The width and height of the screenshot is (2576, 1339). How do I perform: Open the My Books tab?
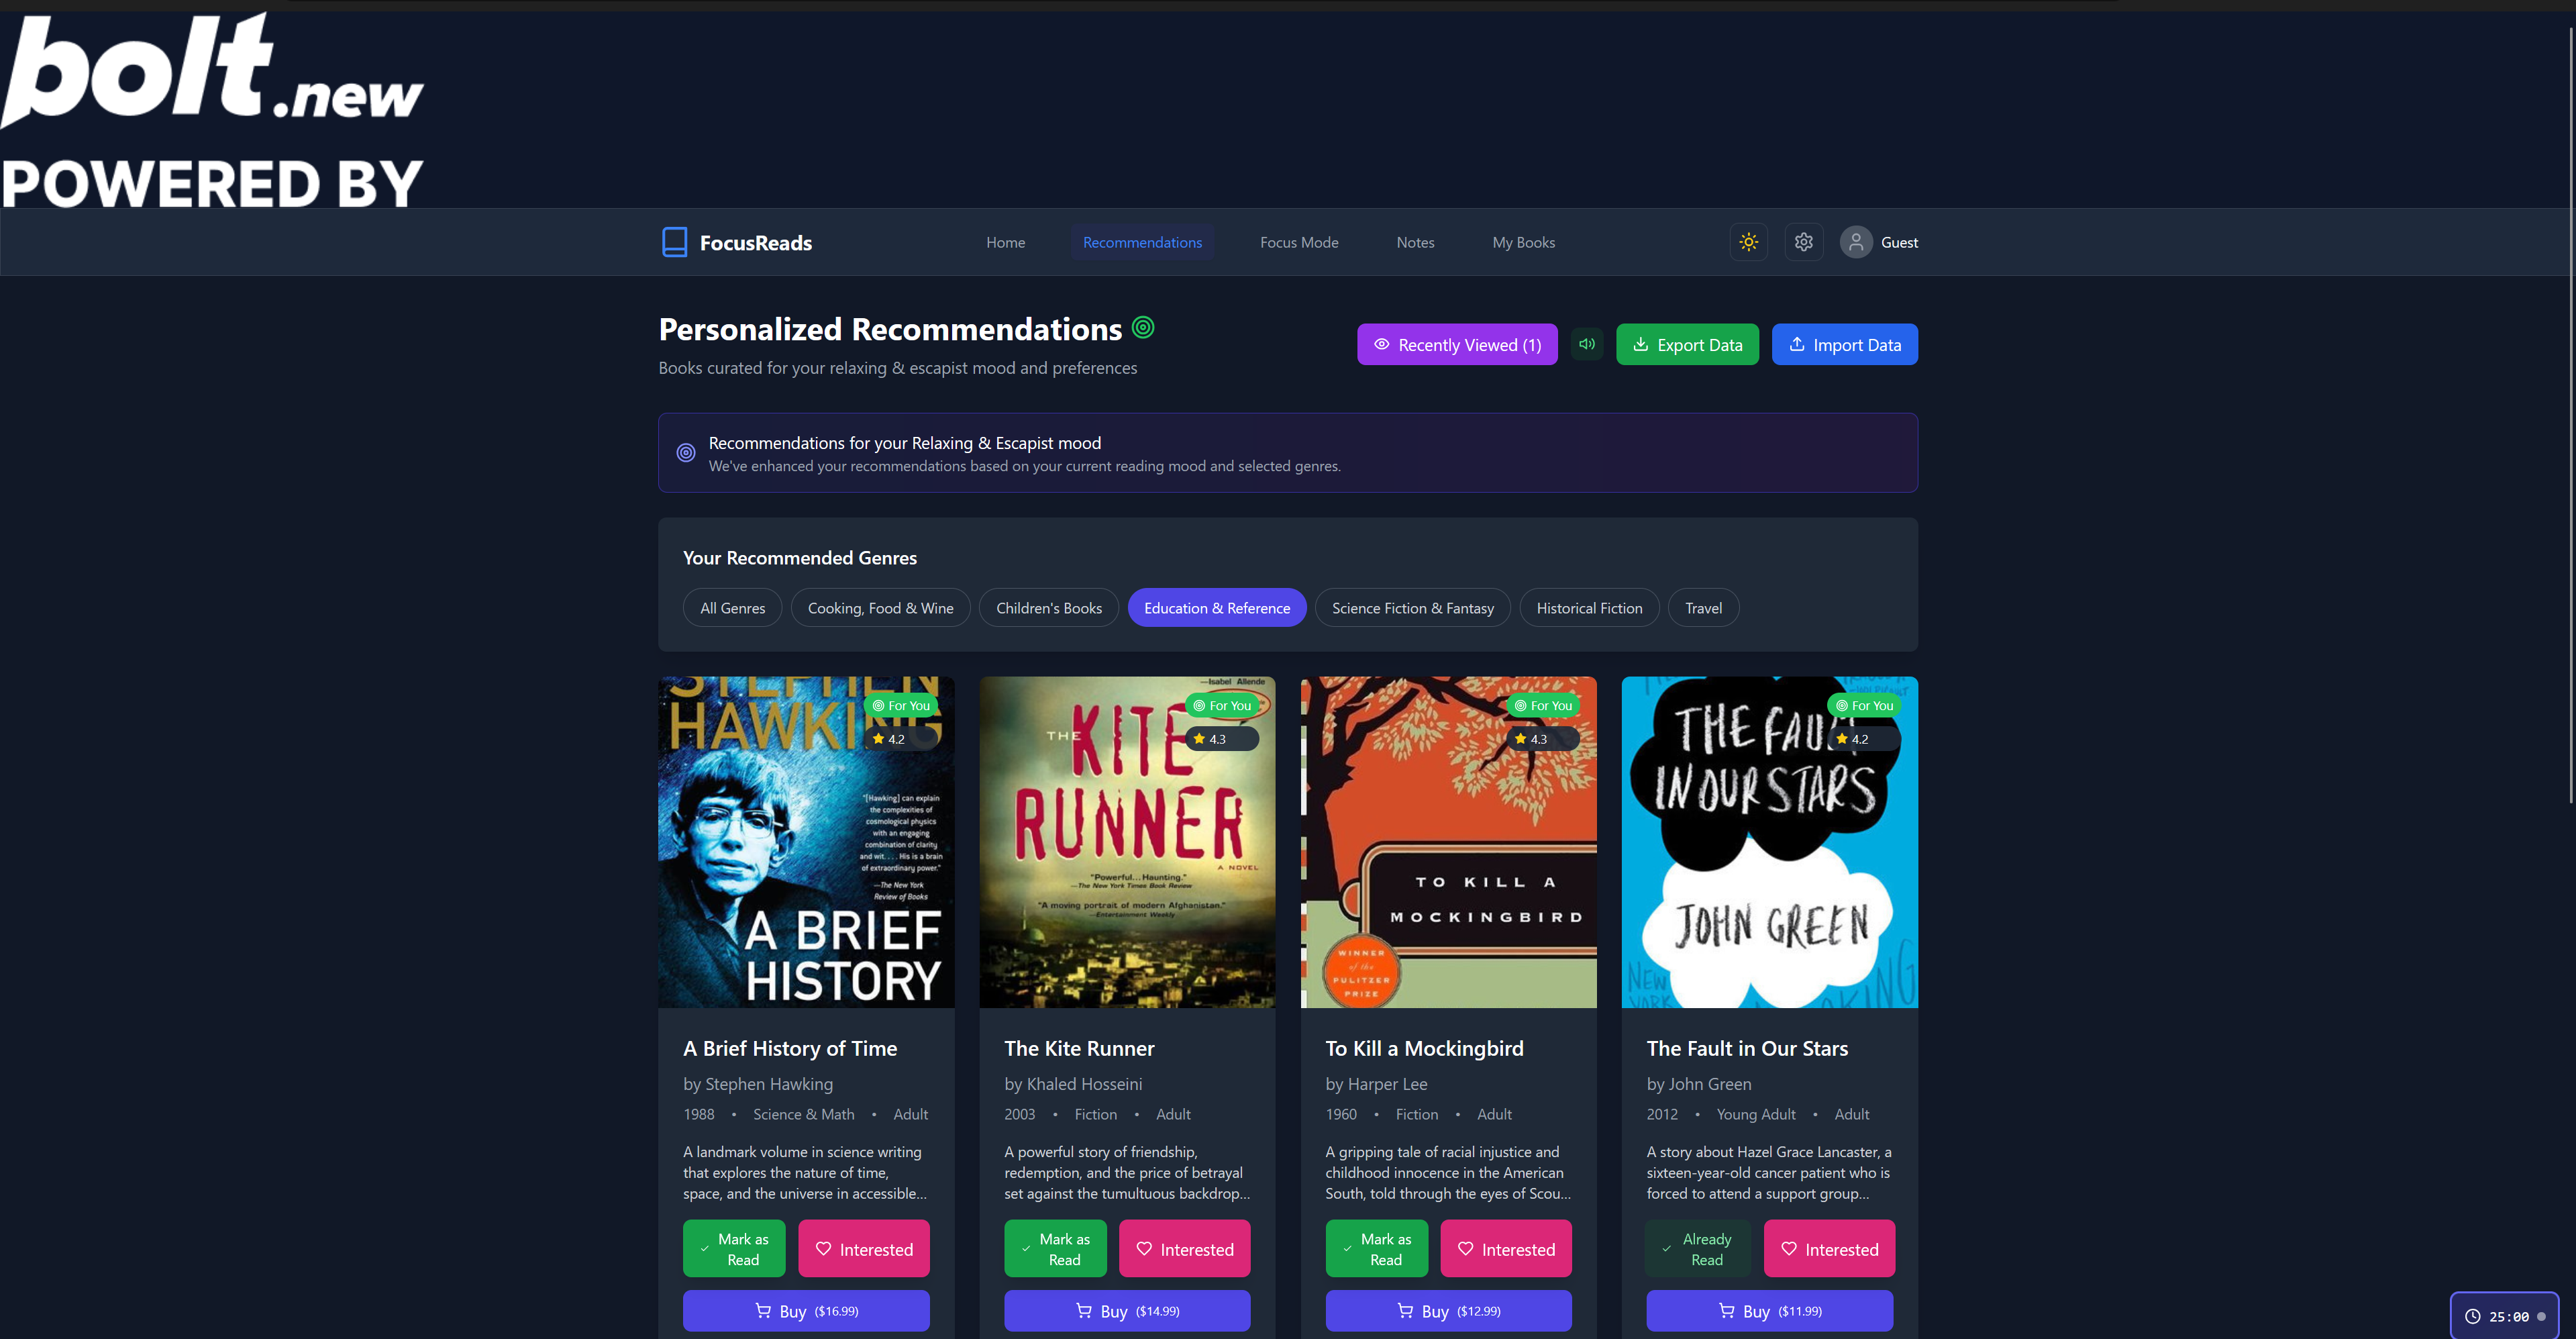(x=1523, y=242)
